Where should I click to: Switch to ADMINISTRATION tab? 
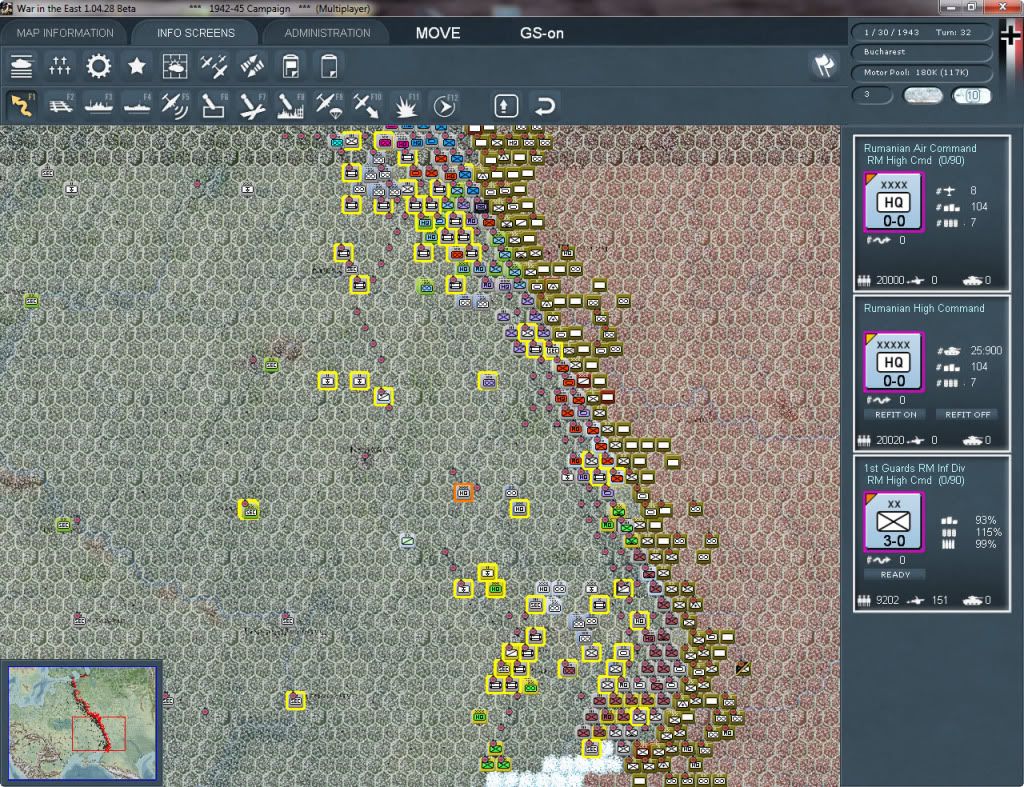[x=327, y=33]
